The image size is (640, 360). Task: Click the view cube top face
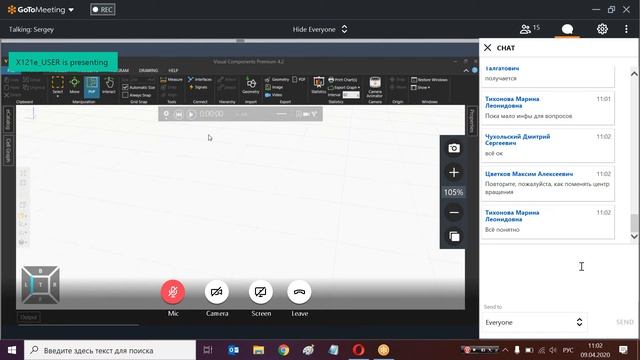click(x=40, y=284)
